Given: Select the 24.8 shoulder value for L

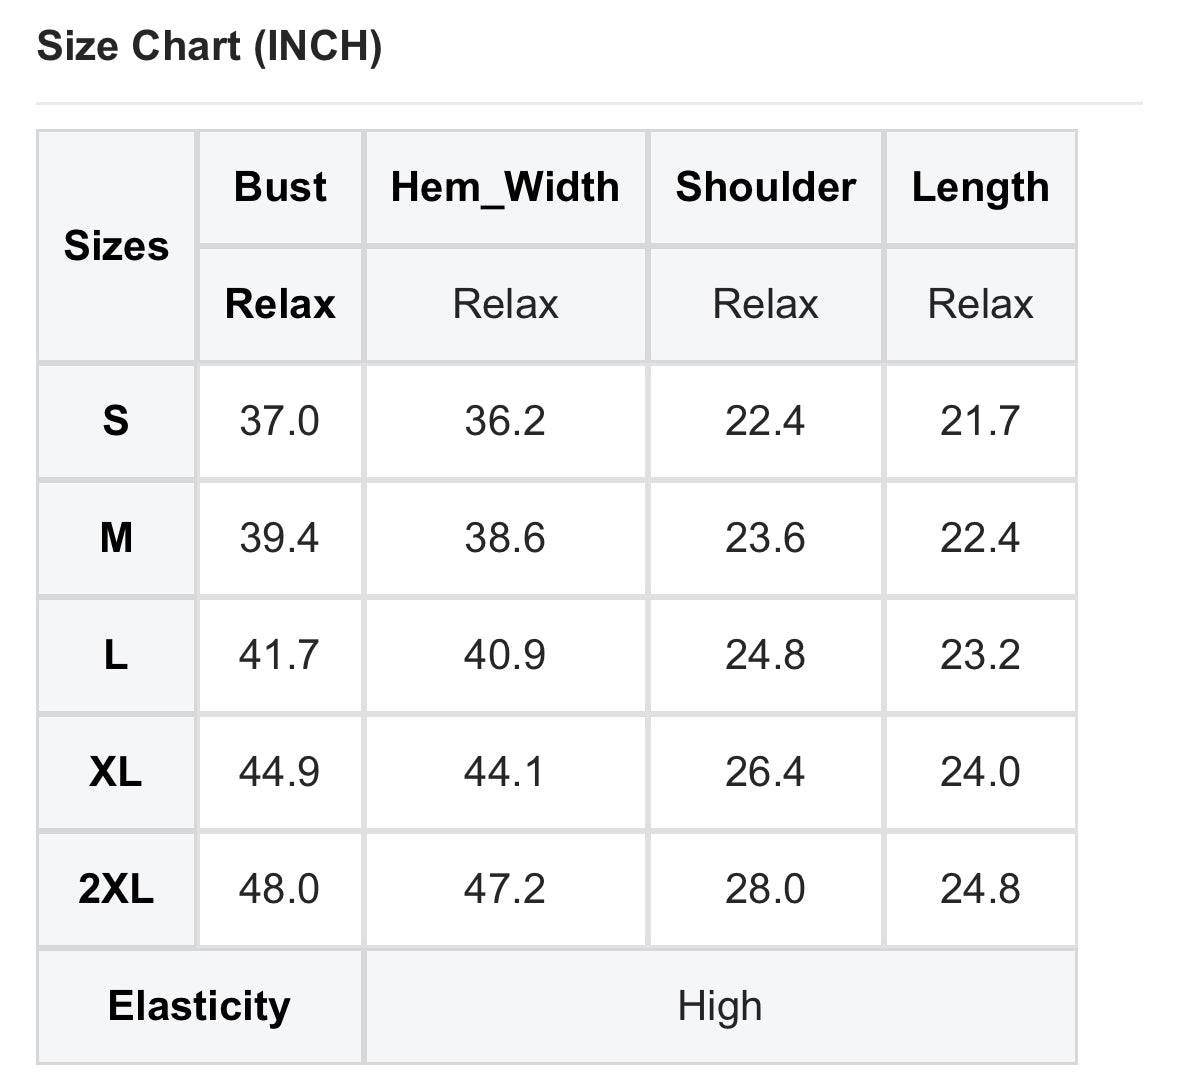Looking at the screenshot, I should pyautogui.click(x=765, y=656).
